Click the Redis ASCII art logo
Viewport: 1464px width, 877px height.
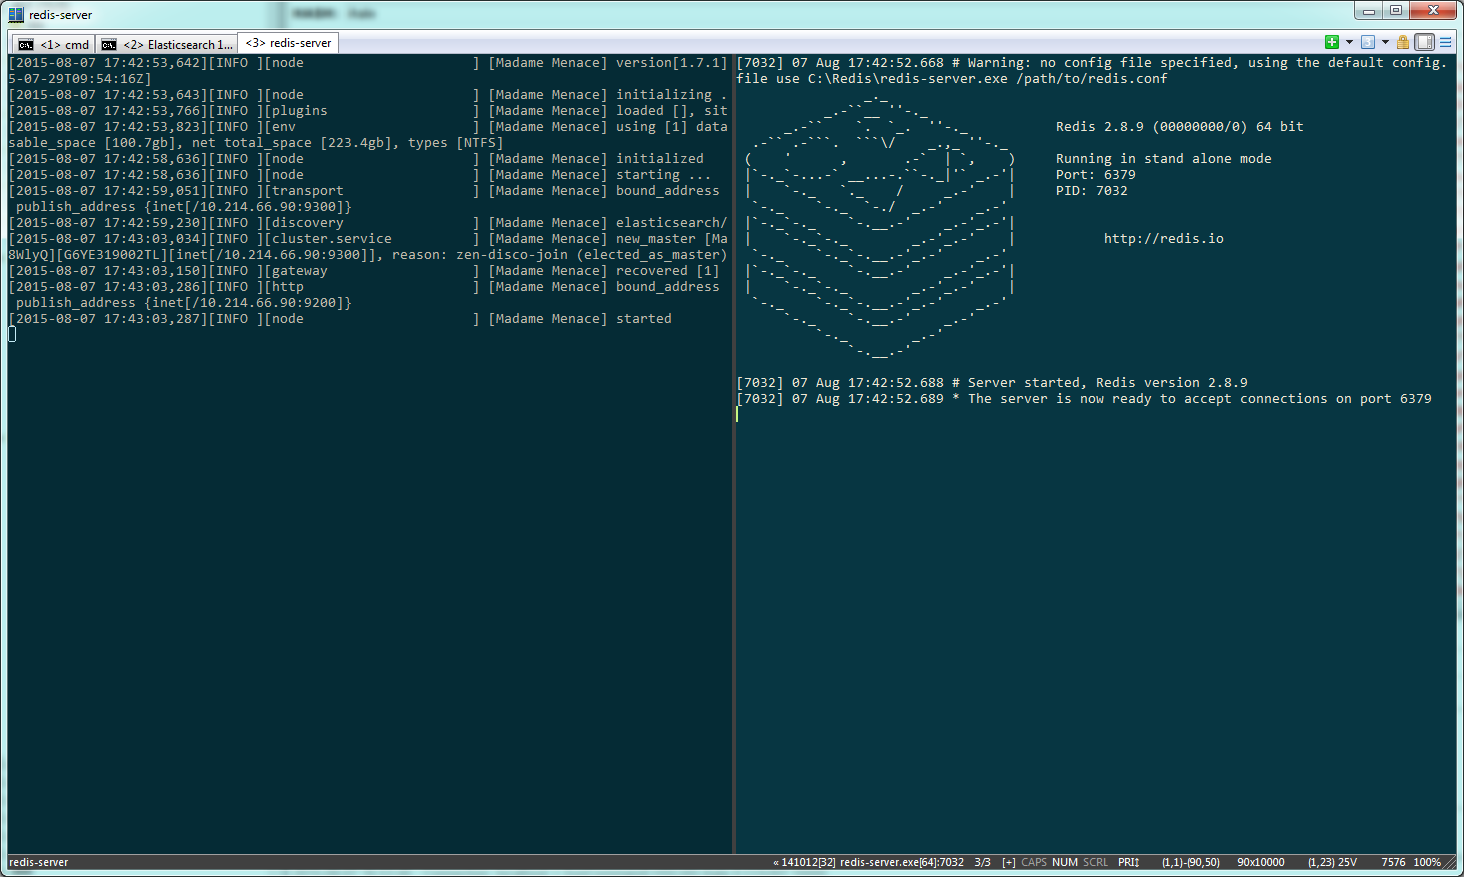pyautogui.click(x=880, y=226)
